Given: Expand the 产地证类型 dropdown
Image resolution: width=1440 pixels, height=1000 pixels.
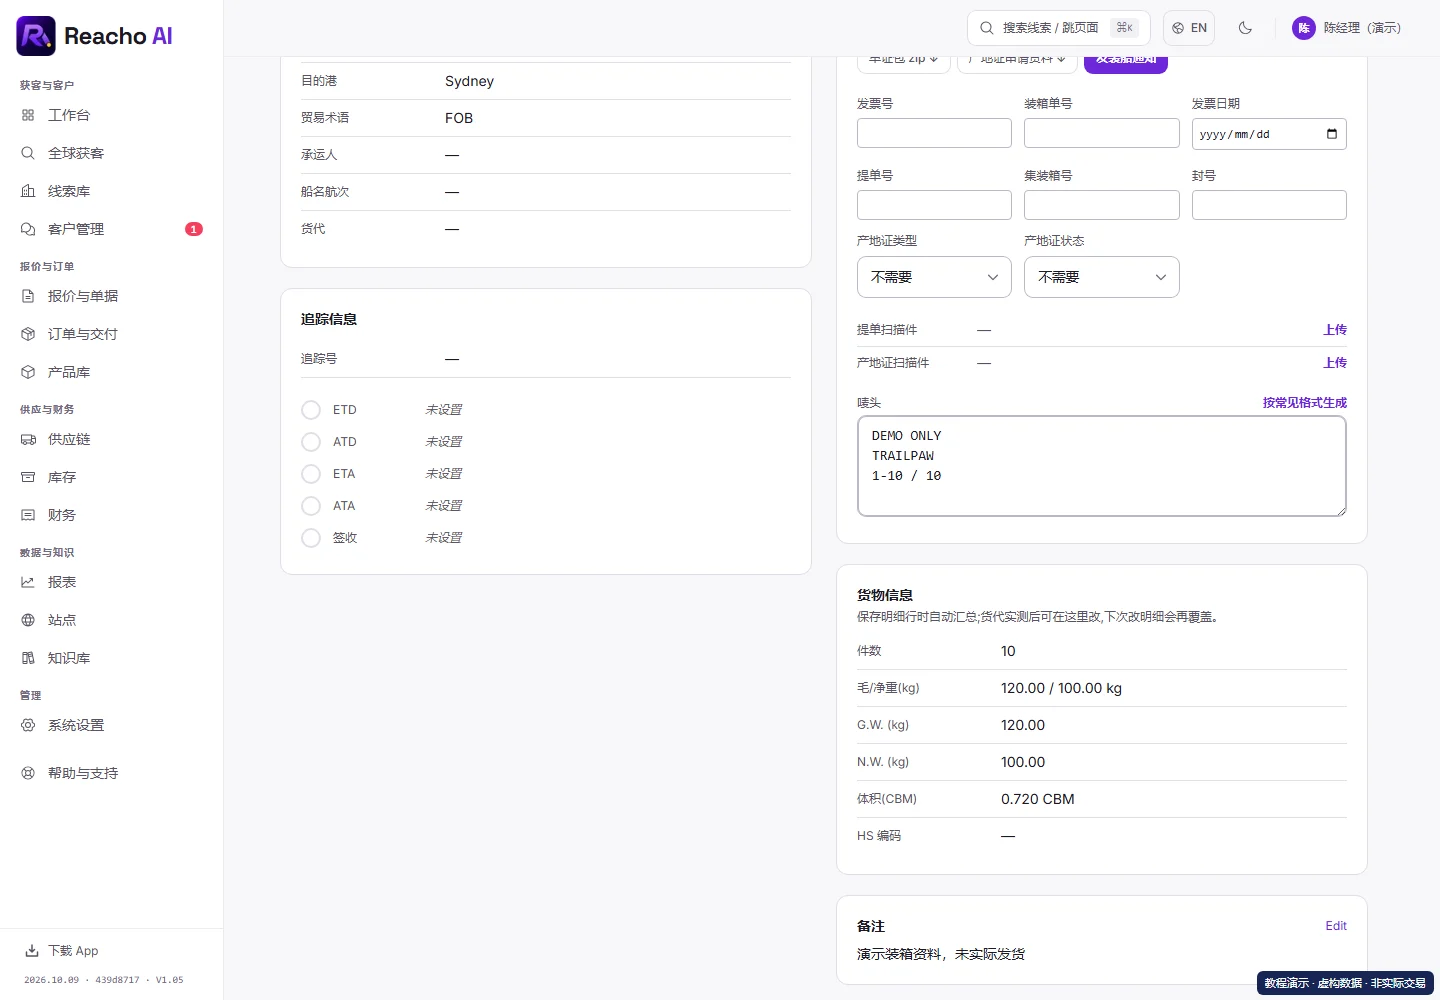Looking at the screenshot, I should coord(934,277).
